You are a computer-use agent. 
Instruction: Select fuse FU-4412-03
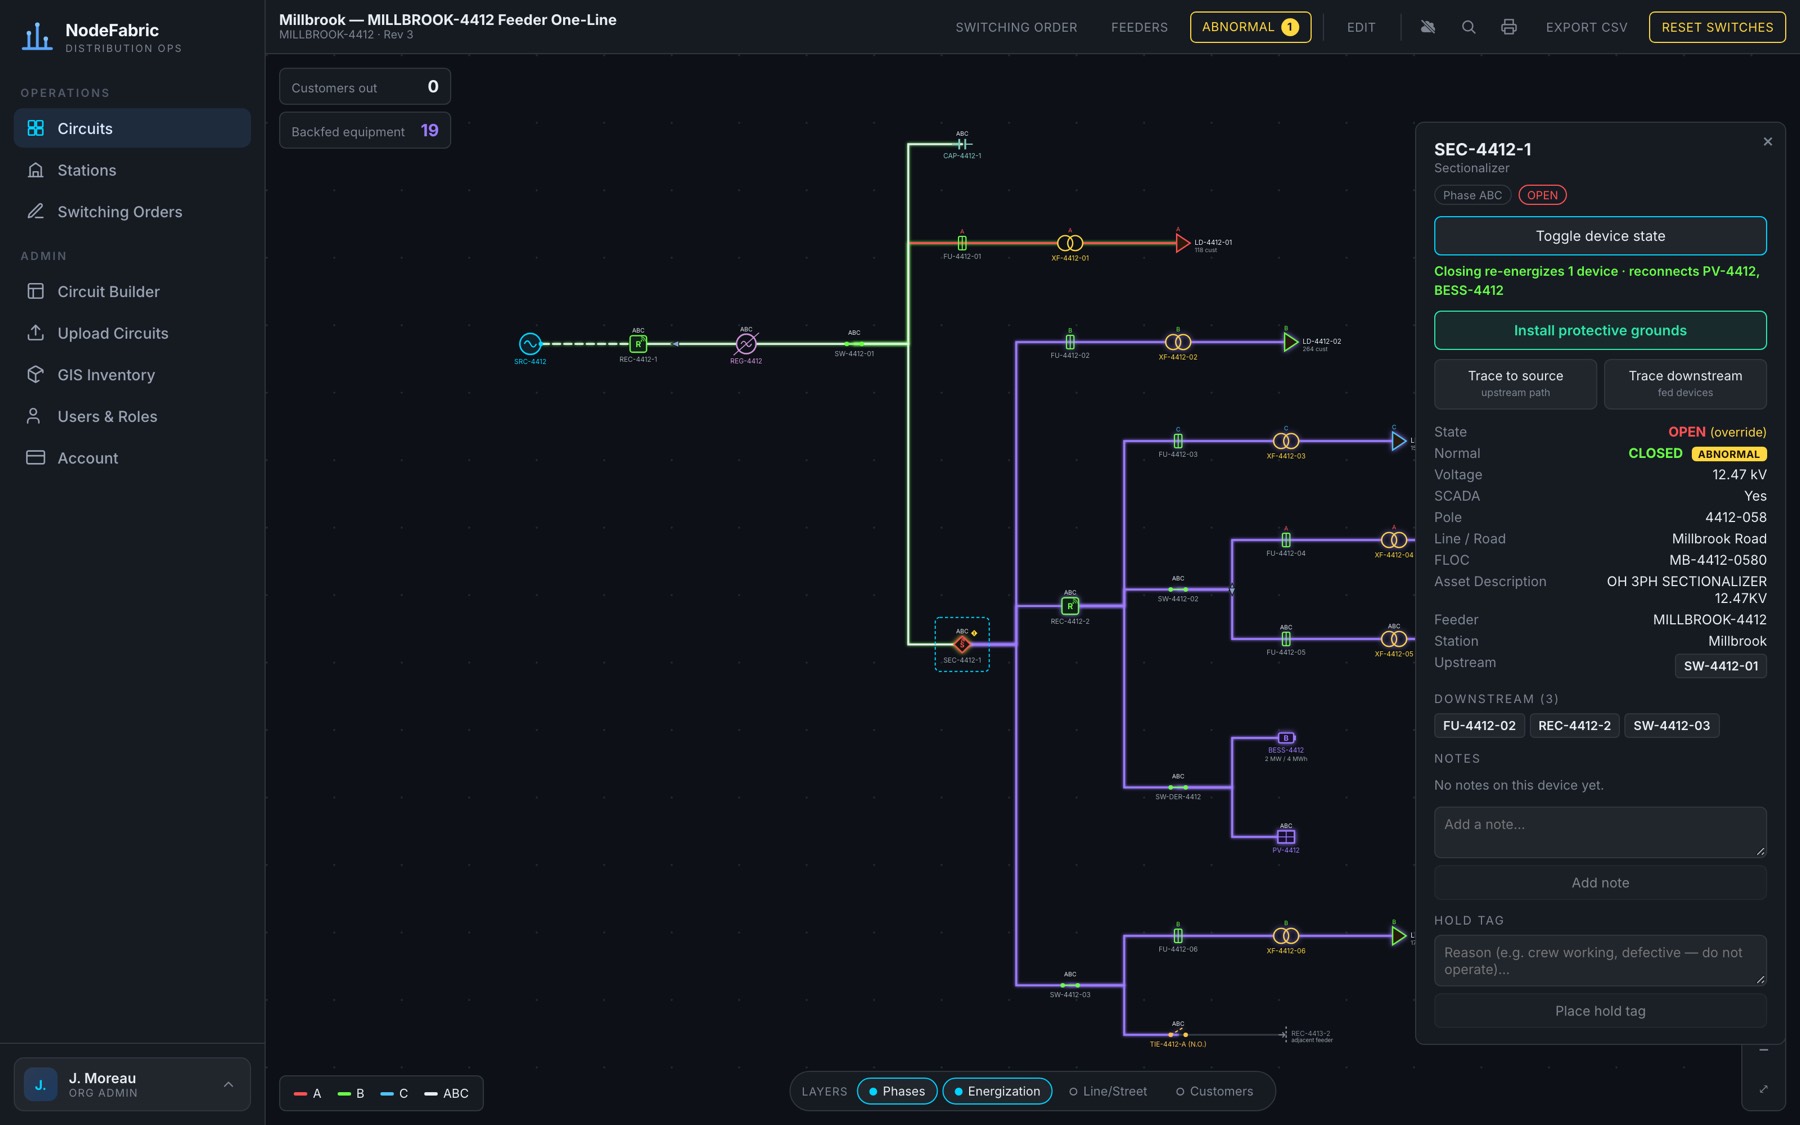tap(1178, 440)
